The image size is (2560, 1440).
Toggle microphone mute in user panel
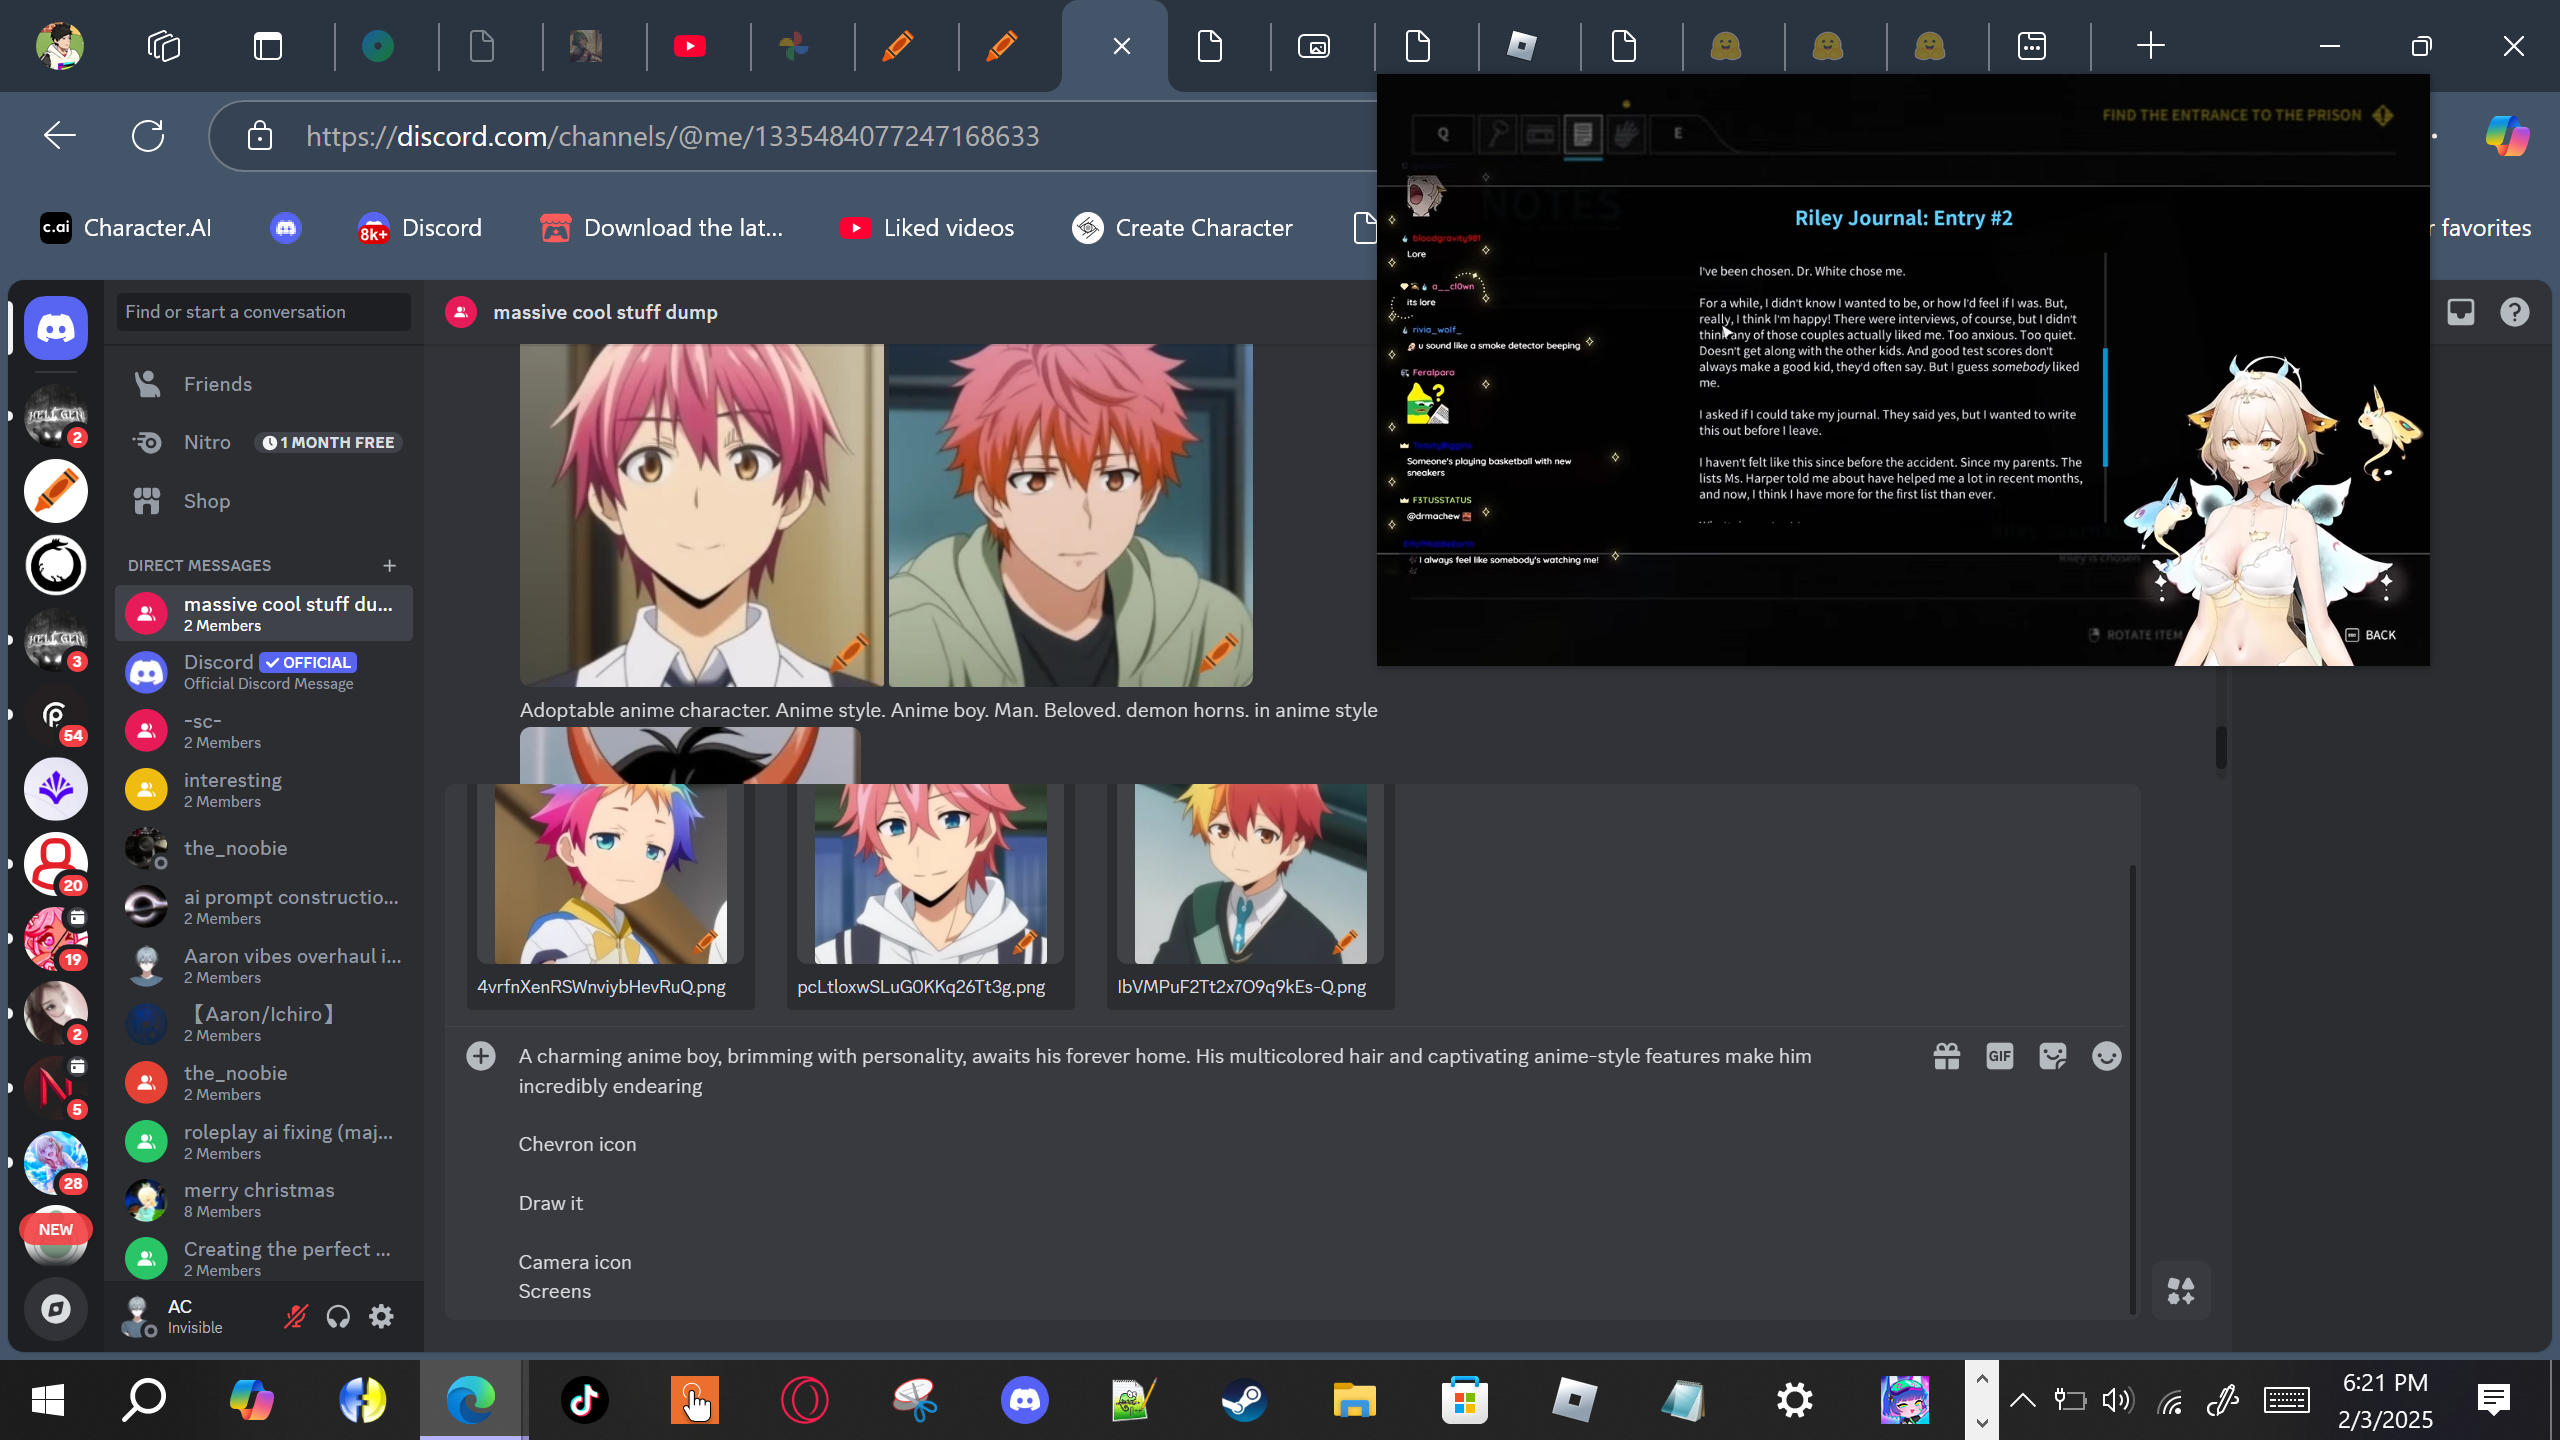(295, 1316)
